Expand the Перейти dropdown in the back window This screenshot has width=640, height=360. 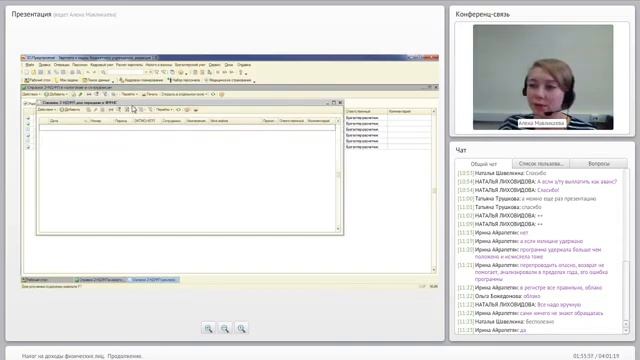tap(129, 94)
